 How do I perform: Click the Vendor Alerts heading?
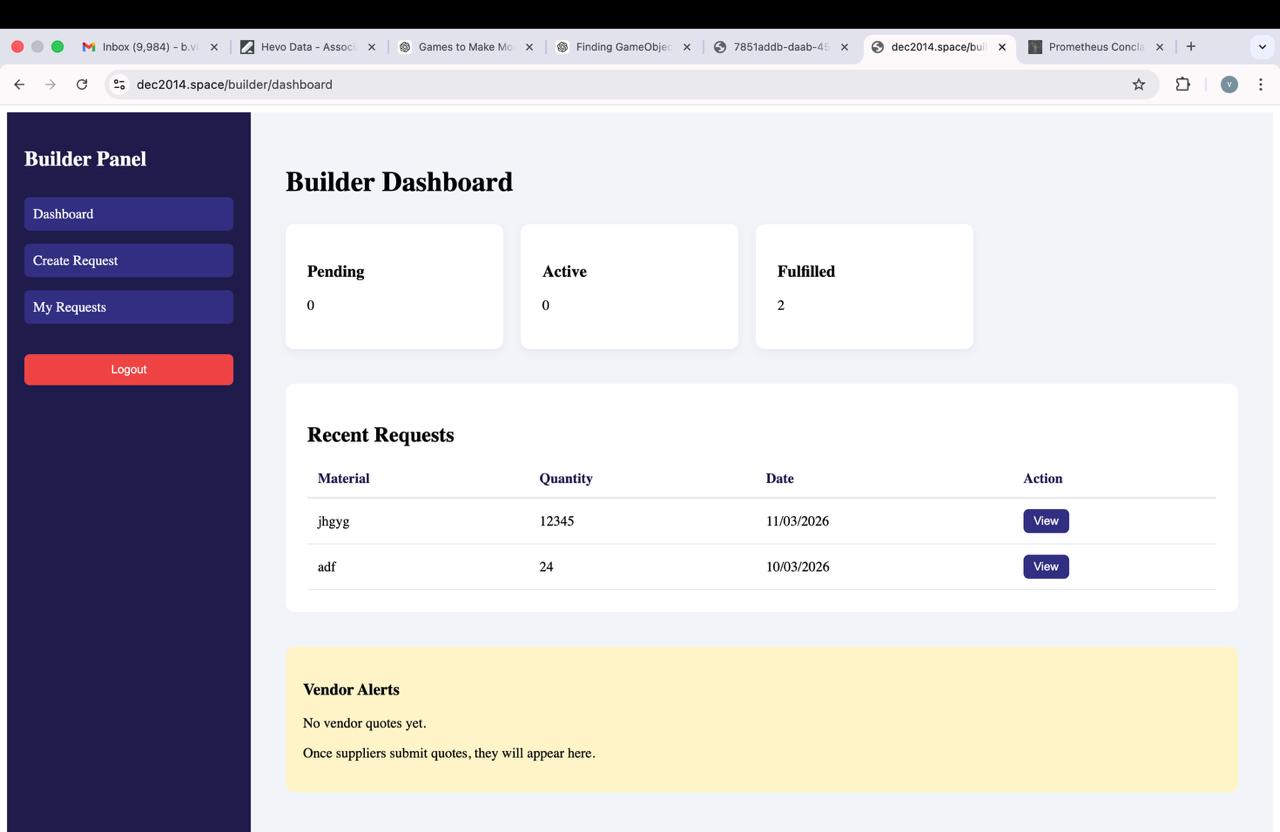(351, 689)
